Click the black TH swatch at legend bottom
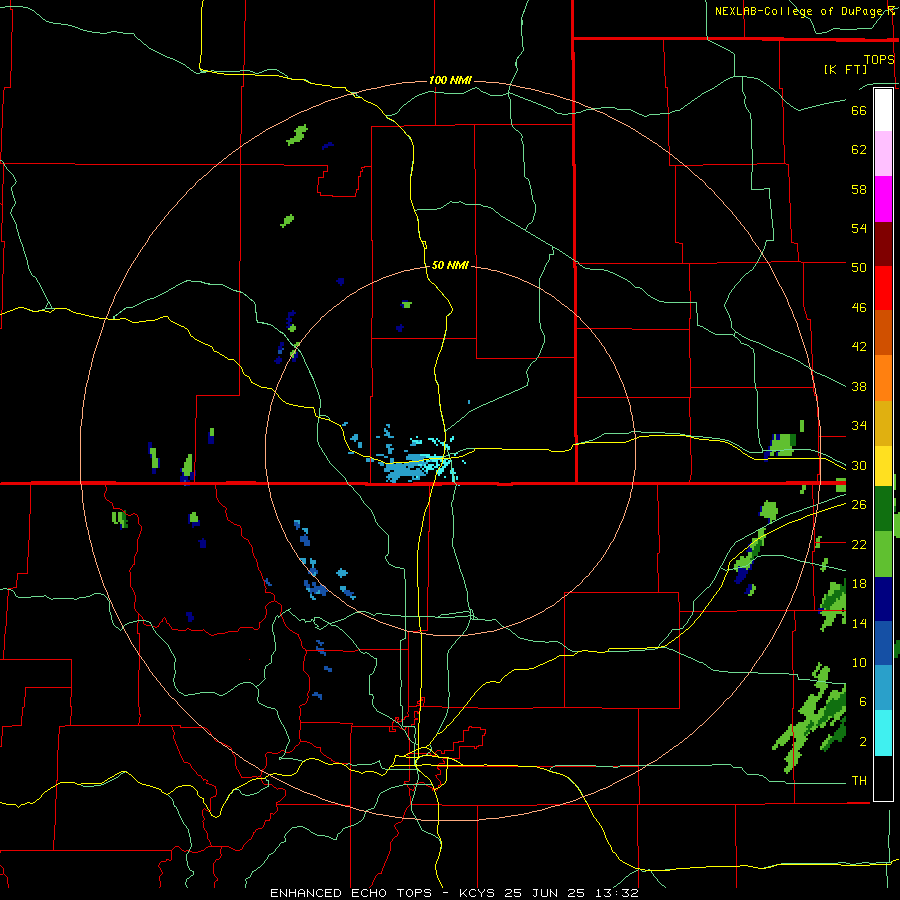 click(883, 778)
